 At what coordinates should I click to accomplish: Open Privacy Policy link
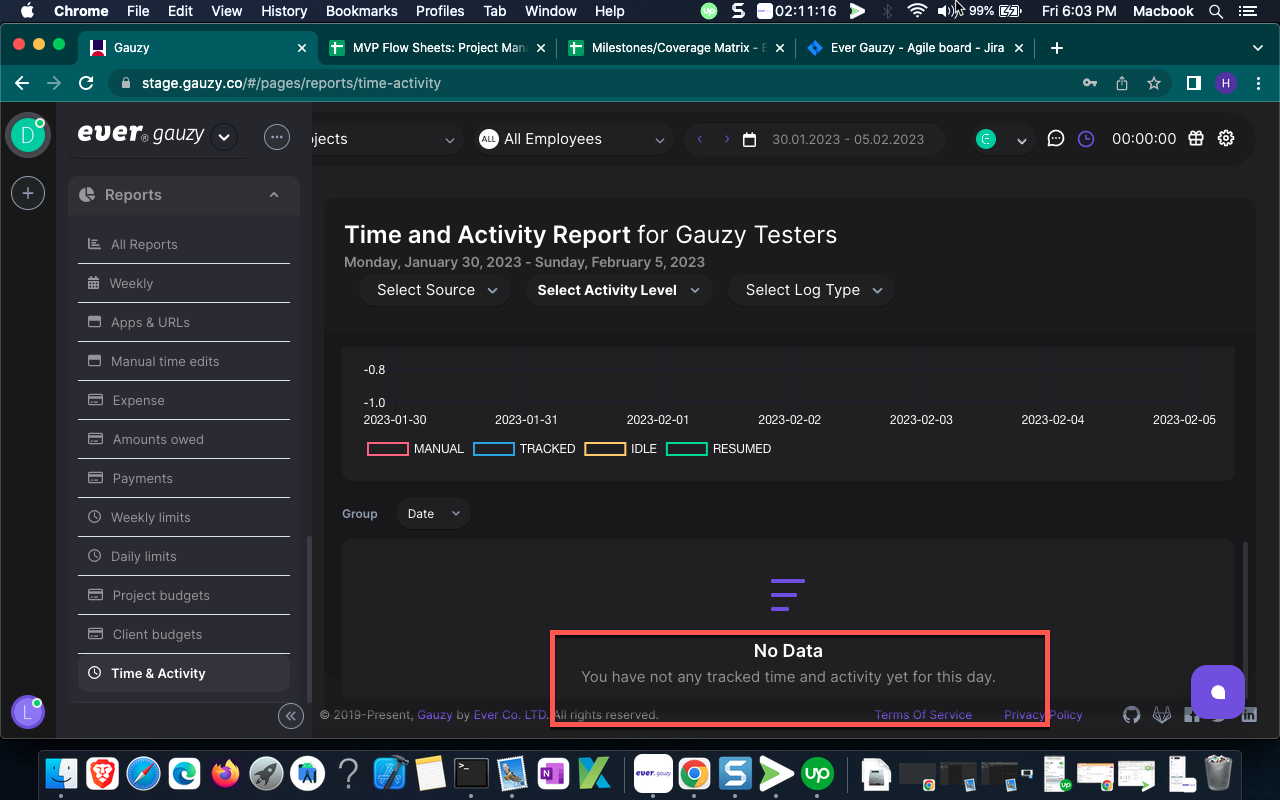pyautogui.click(x=1043, y=715)
